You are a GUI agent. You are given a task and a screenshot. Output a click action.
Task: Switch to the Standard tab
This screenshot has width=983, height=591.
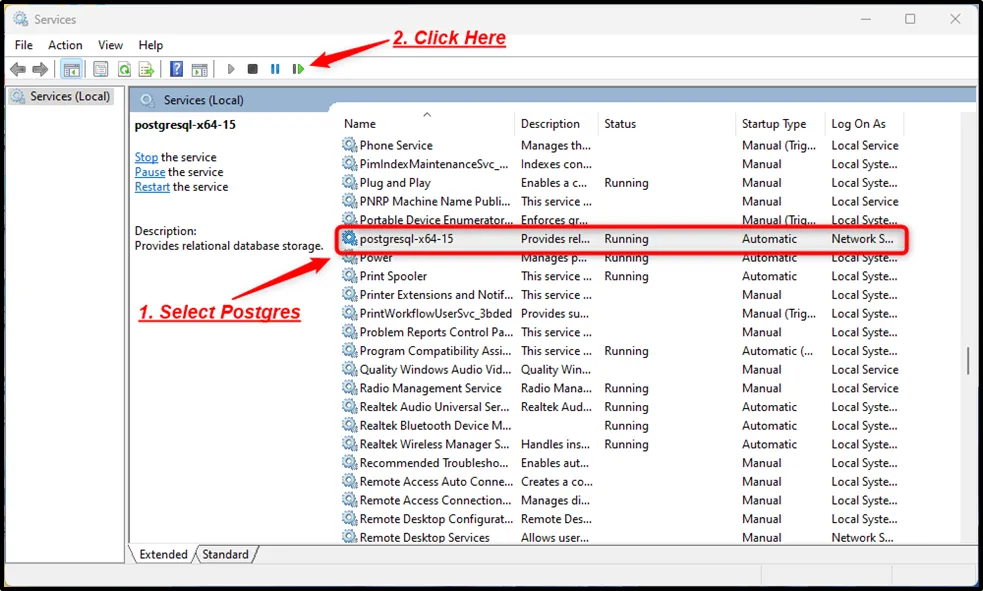[x=225, y=554]
